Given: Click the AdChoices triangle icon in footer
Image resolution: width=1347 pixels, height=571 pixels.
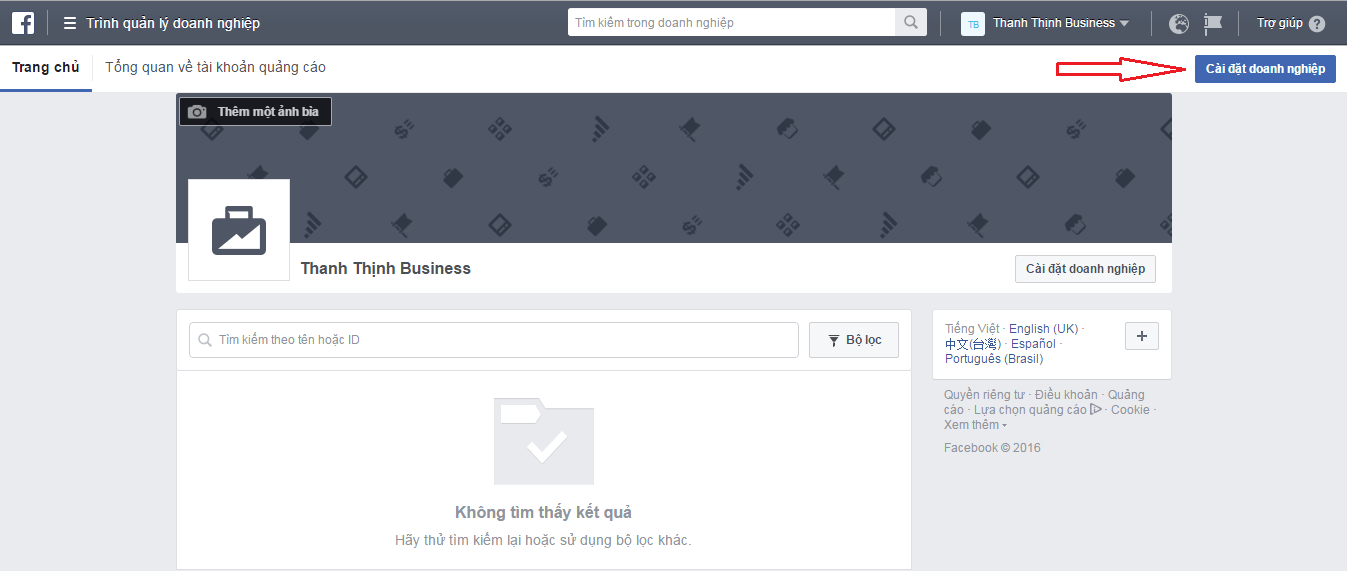Looking at the screenshot, I should click(x=1096, y=409).
